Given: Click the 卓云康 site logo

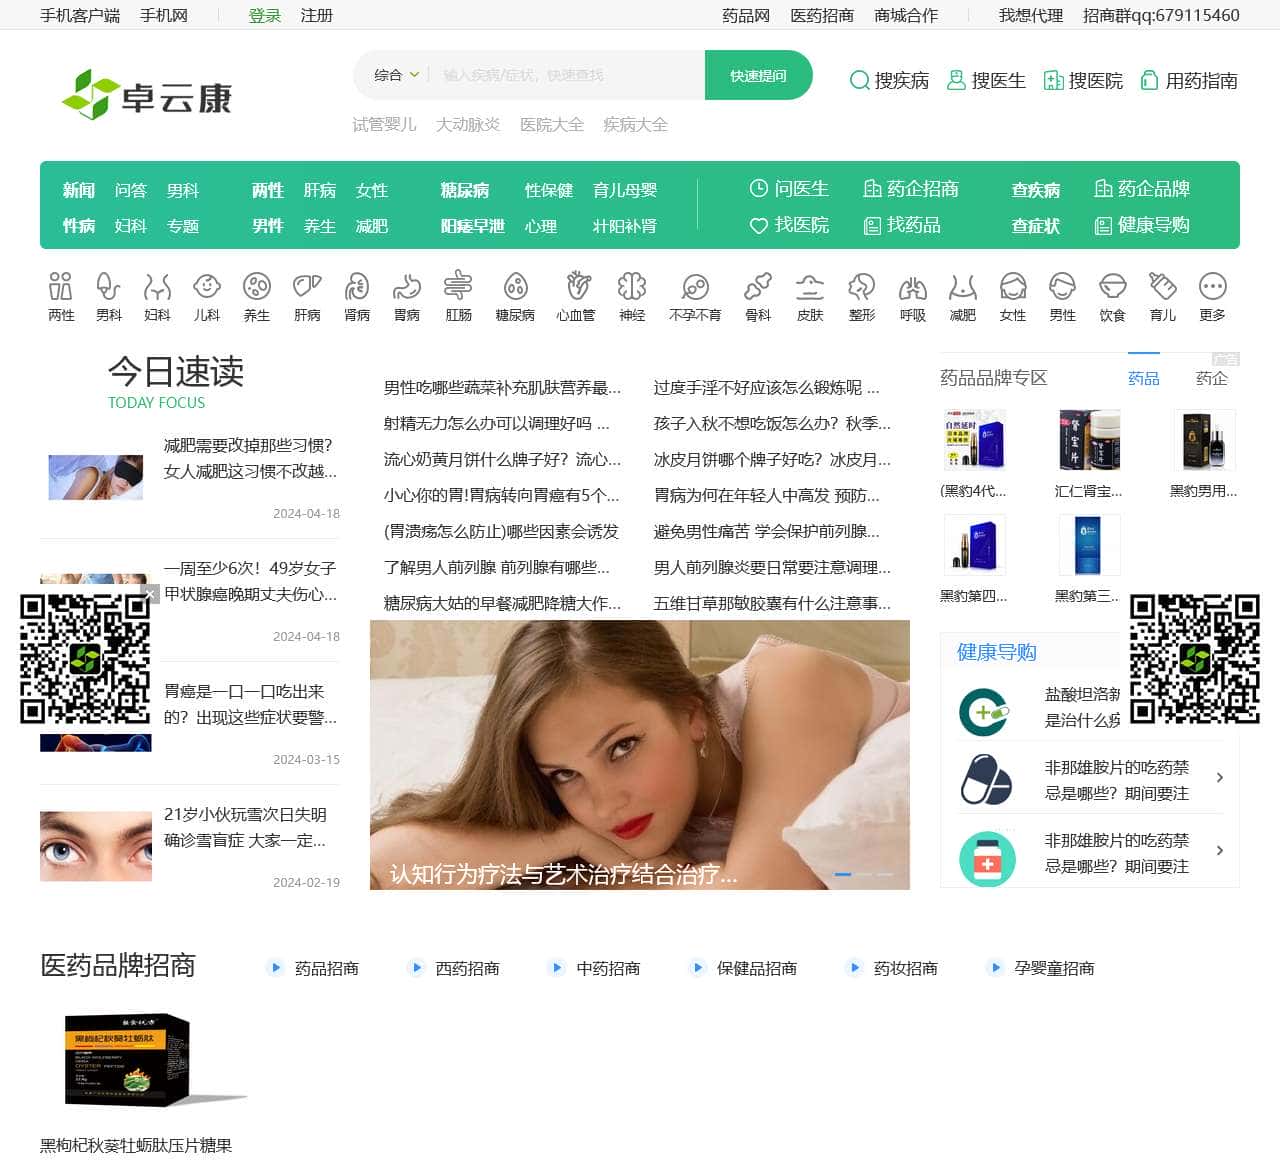Looking at the screenshot, I should [x=147, y=96].
